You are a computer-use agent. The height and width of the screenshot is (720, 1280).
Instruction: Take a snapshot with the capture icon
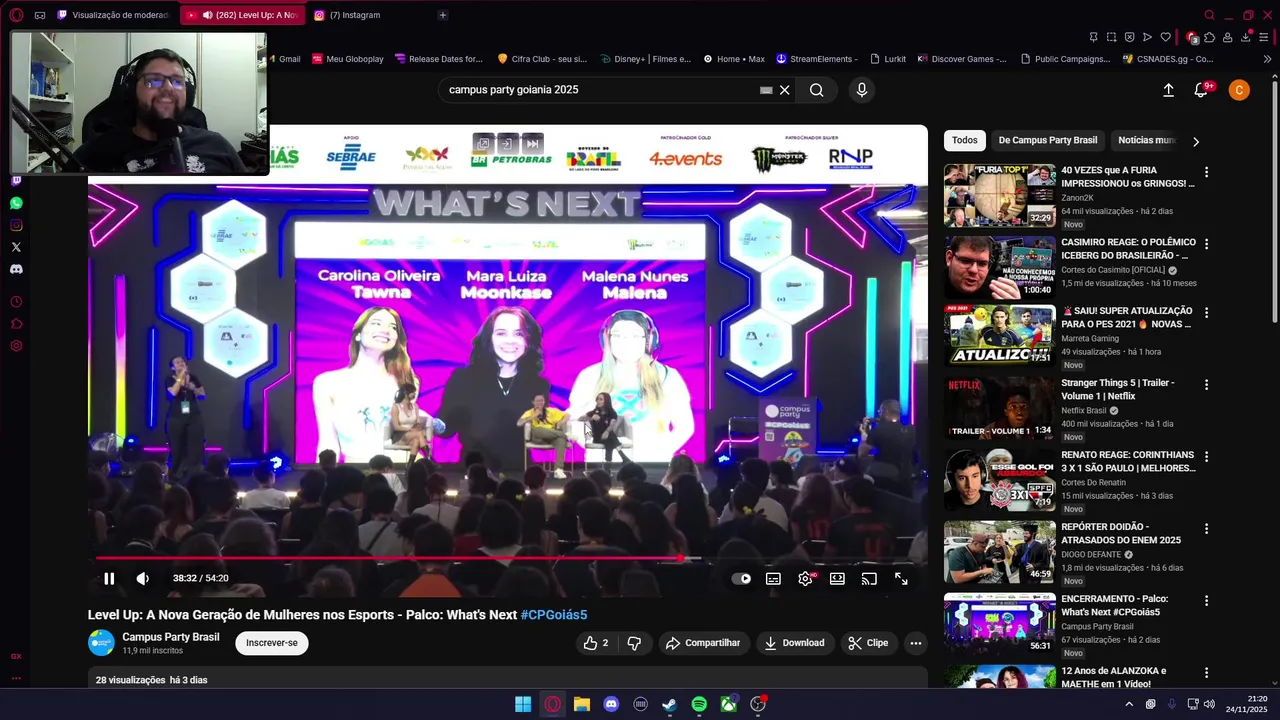point(1111,37)
